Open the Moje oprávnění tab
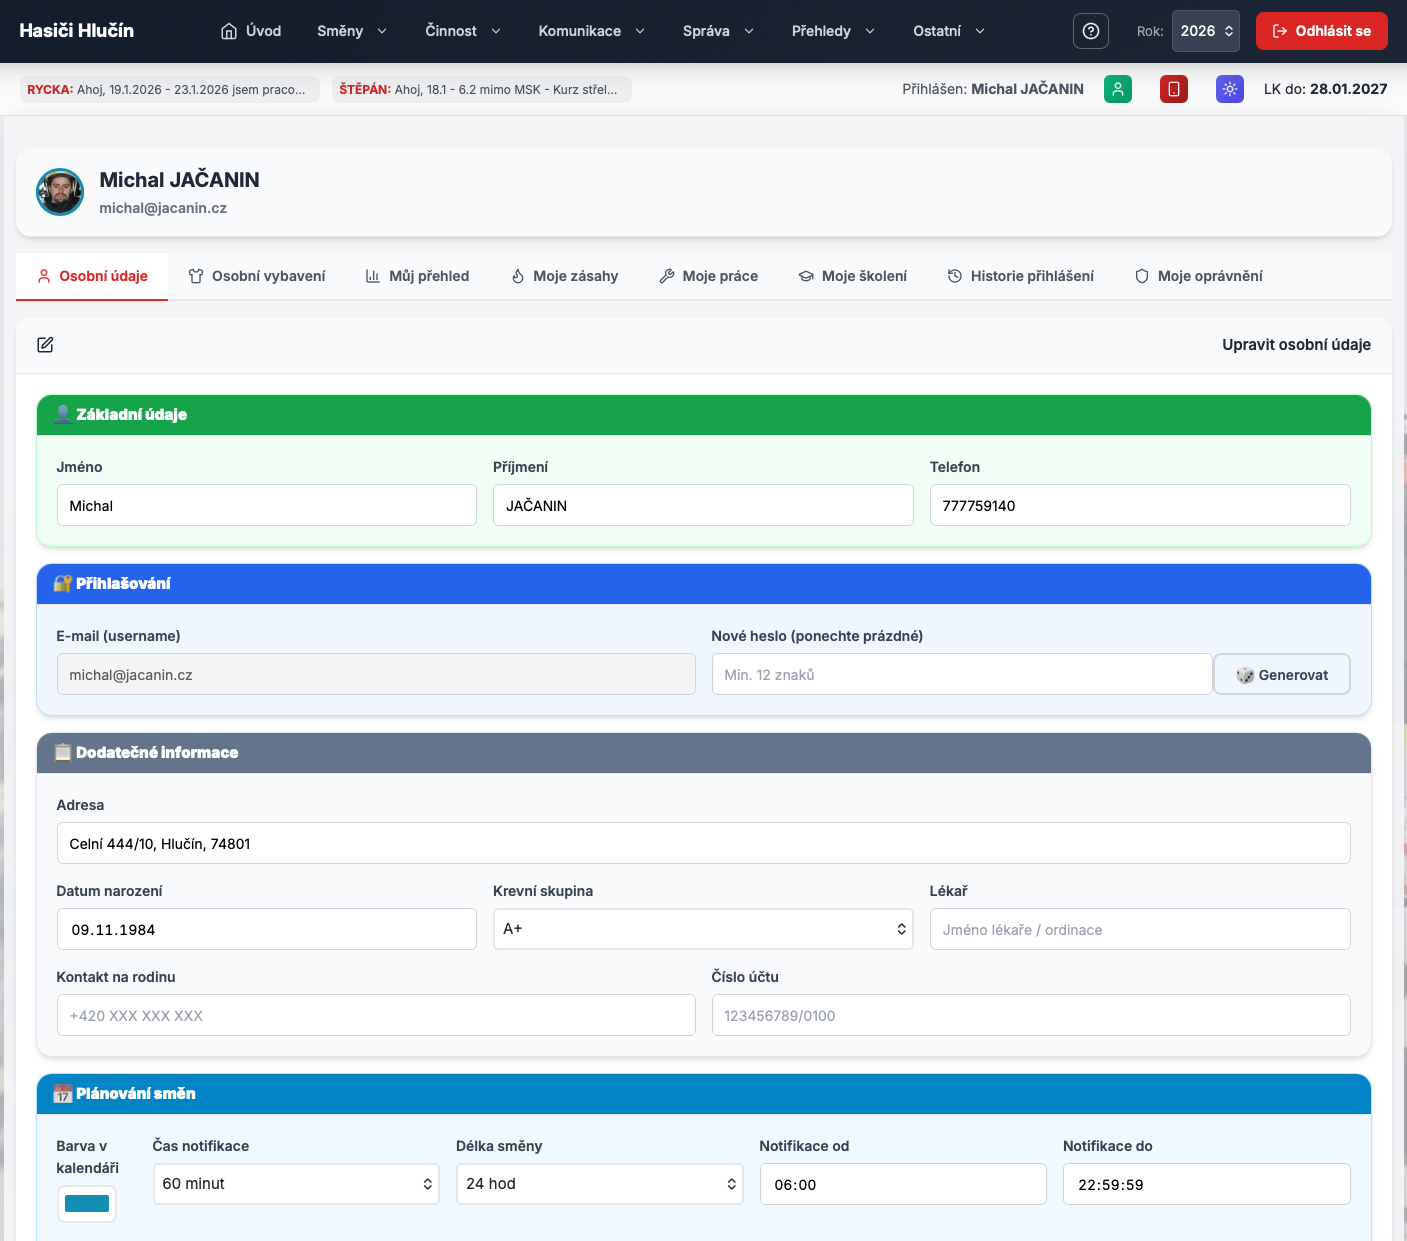The height and width of the screenshot is (1241, 1407). tap(1198, 276)
